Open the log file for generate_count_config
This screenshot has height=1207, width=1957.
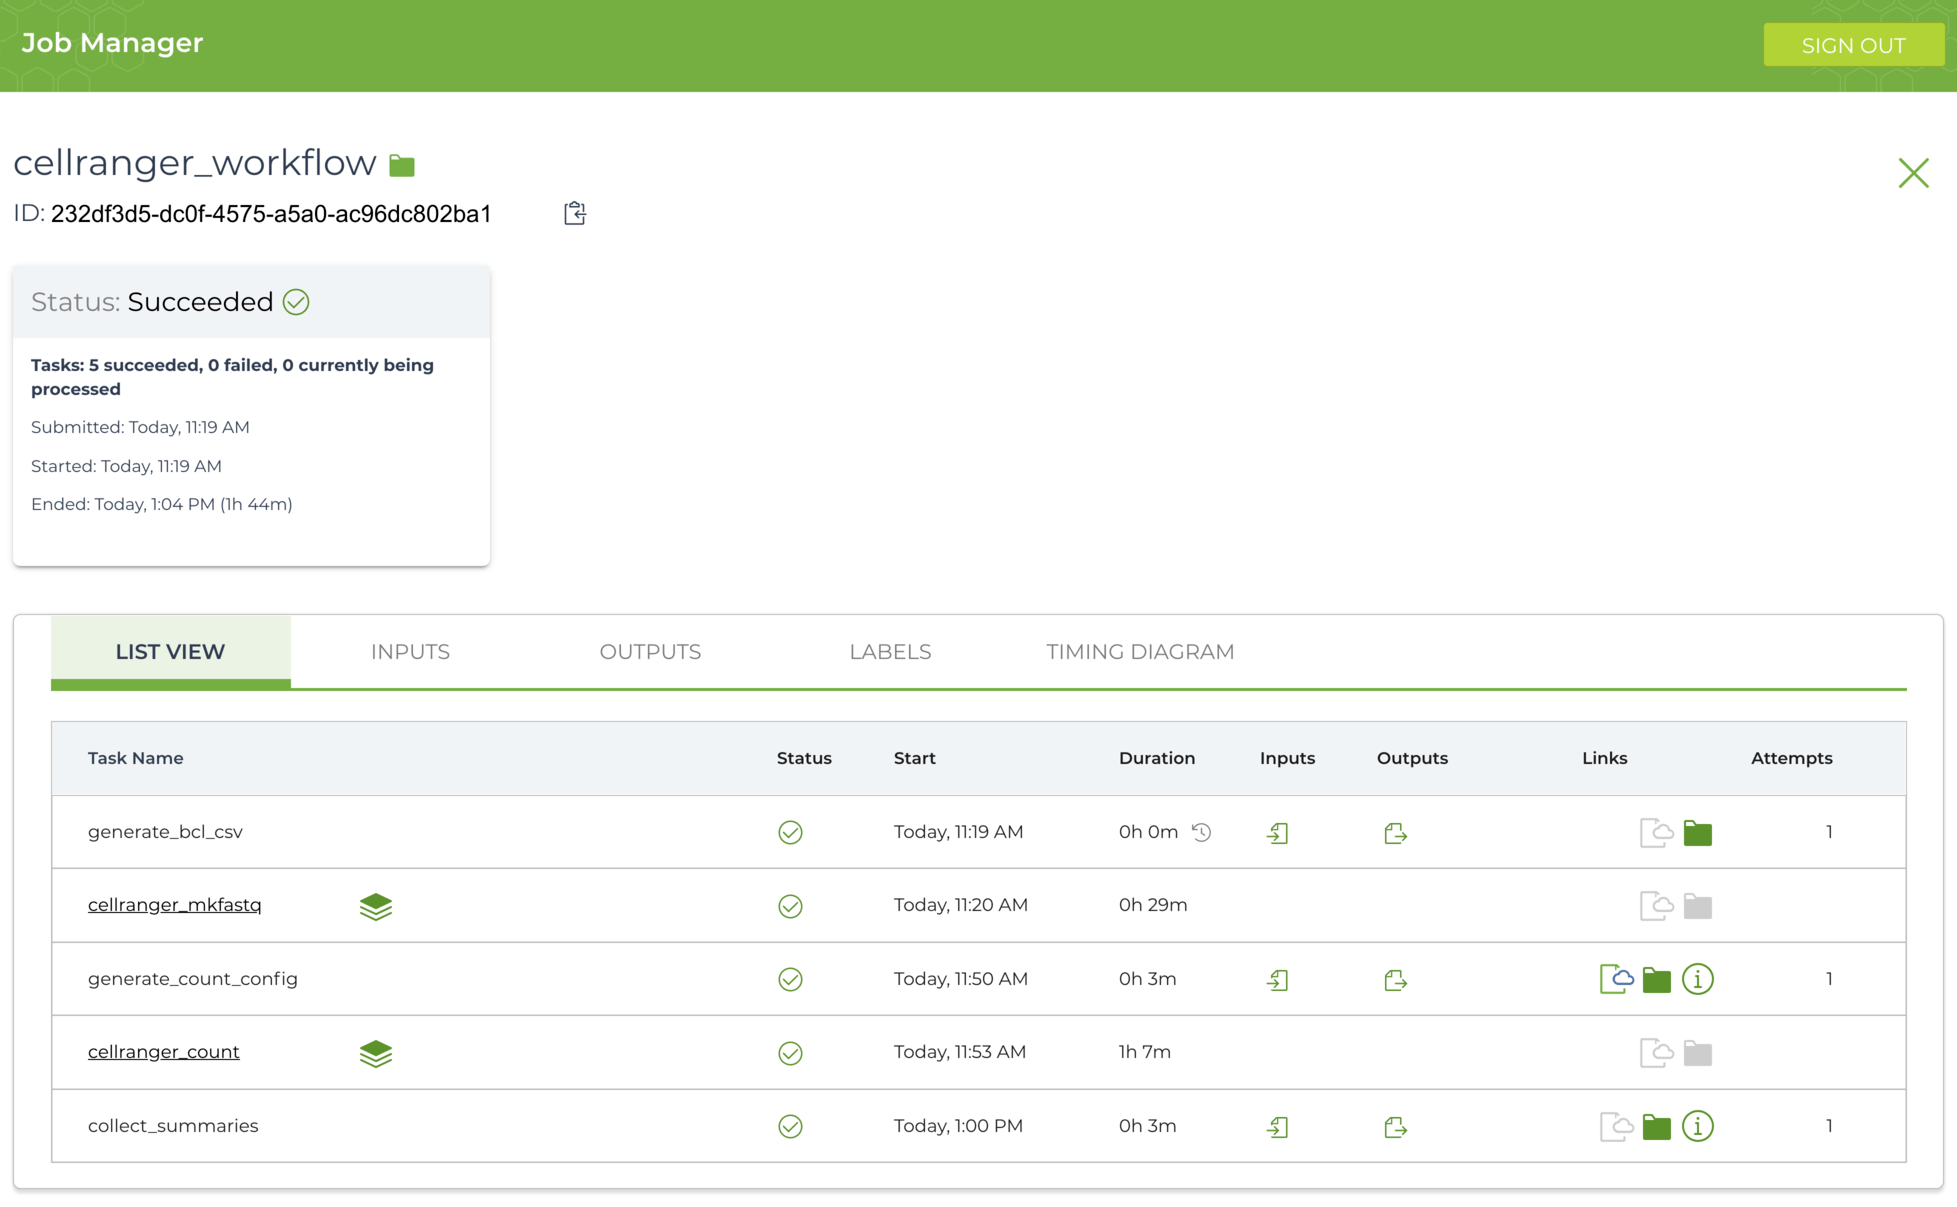coord(1616,979)
